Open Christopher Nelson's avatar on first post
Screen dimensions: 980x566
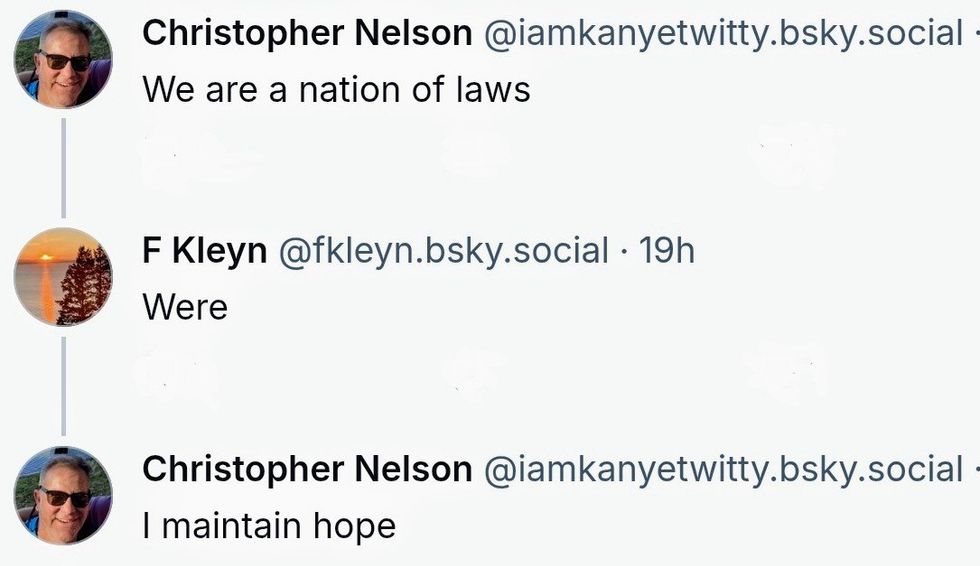[x=63, y=60]
